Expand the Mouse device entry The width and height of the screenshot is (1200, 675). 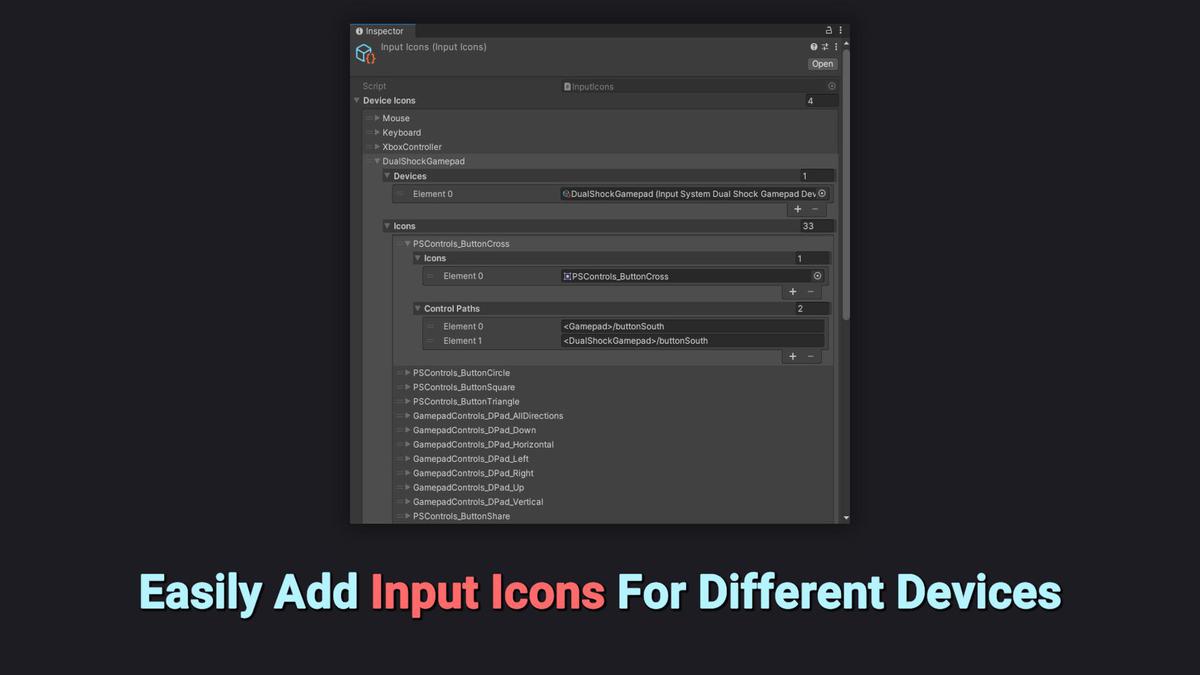click(x=377, y=118)
